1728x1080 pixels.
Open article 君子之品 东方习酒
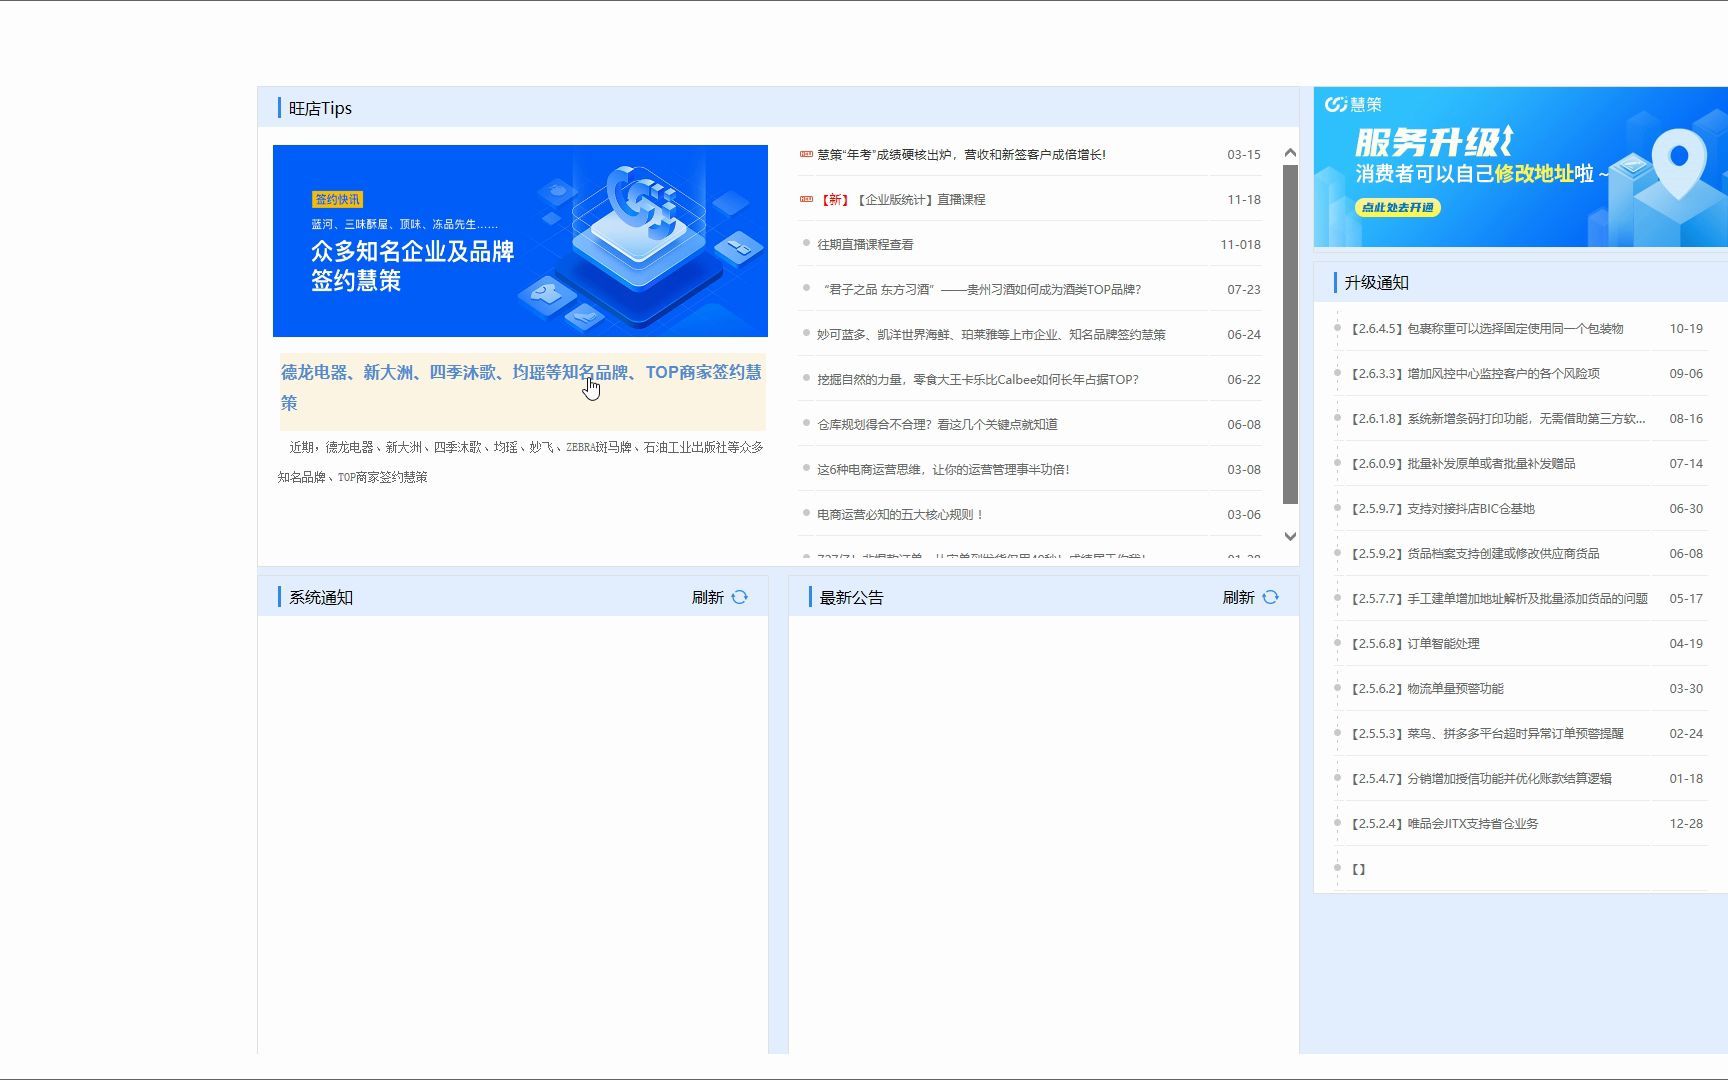979,289
